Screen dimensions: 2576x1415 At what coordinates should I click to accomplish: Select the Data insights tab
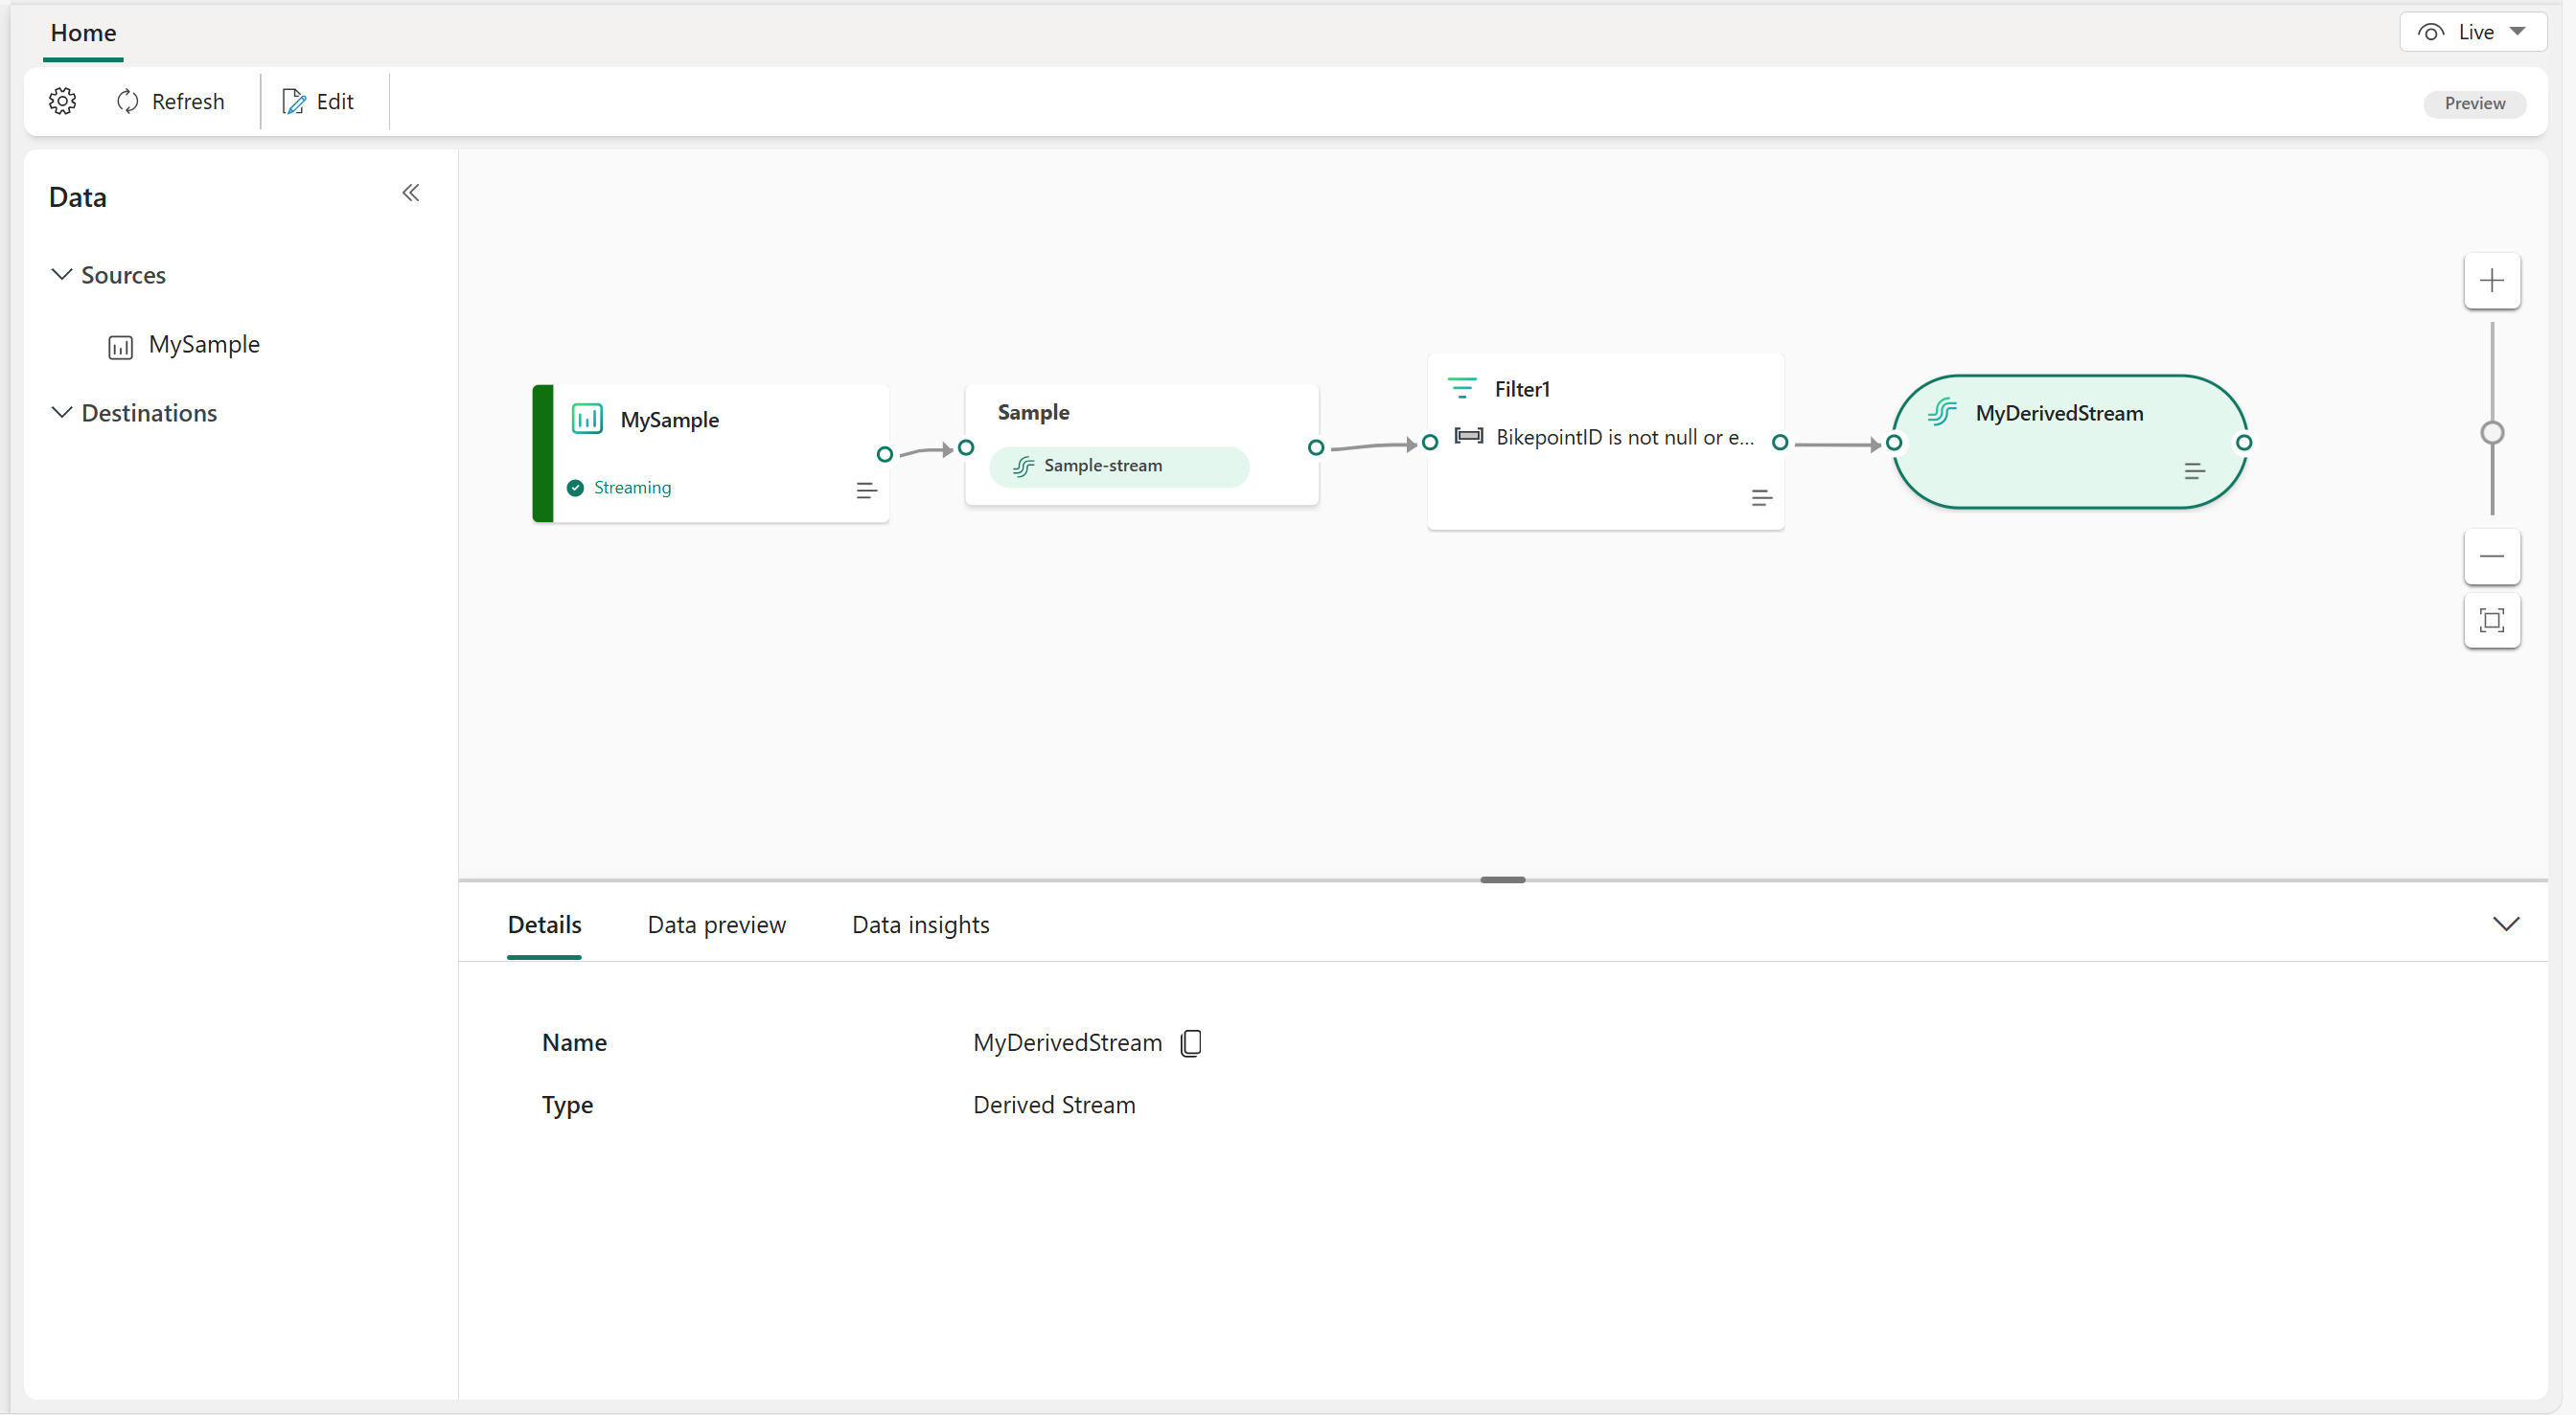click(x=920, y=924)
